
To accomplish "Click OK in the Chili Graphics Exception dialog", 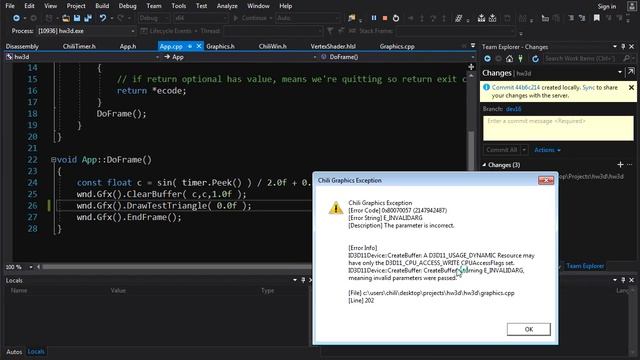I will 529,329.
